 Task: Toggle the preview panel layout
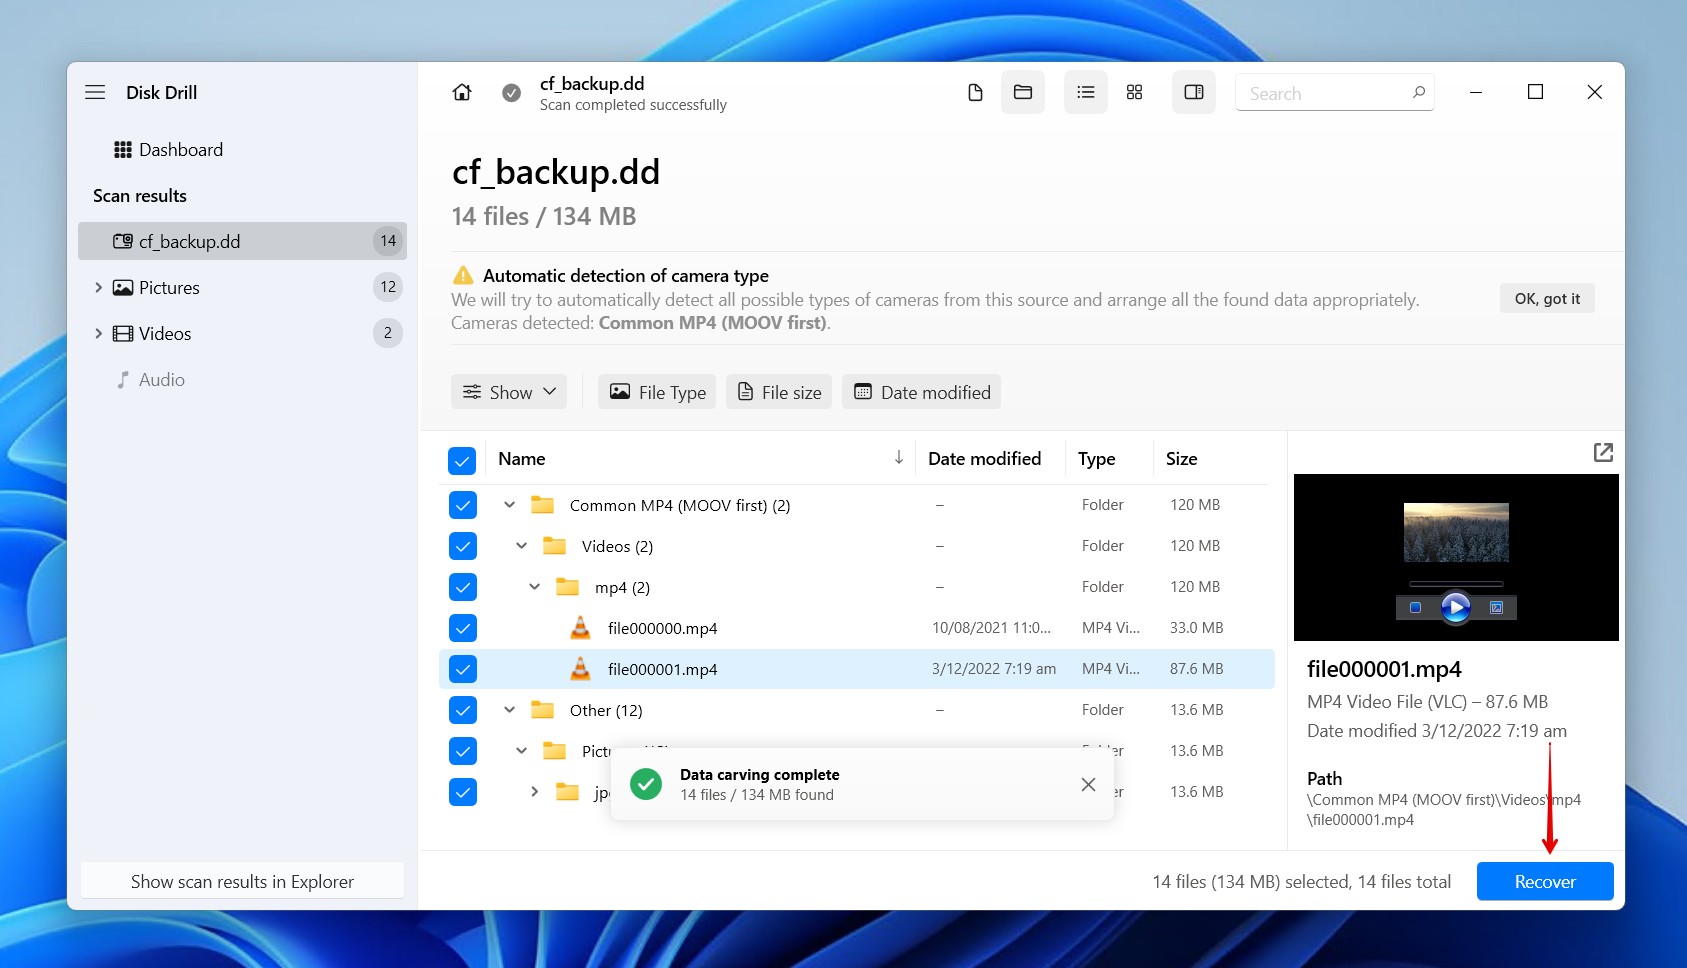click(1193, 92)
